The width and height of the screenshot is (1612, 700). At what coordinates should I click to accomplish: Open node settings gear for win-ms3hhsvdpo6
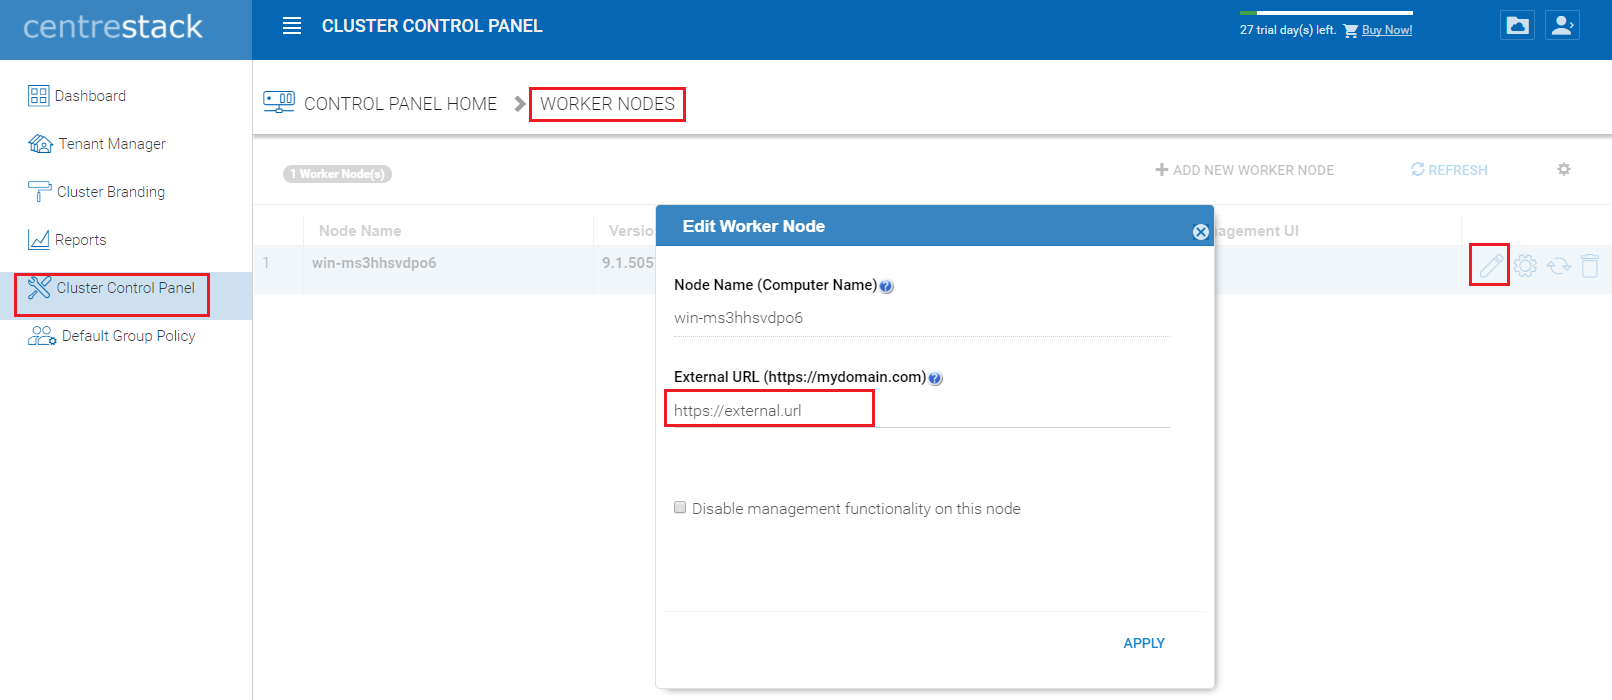click(x=1525, y=265)
